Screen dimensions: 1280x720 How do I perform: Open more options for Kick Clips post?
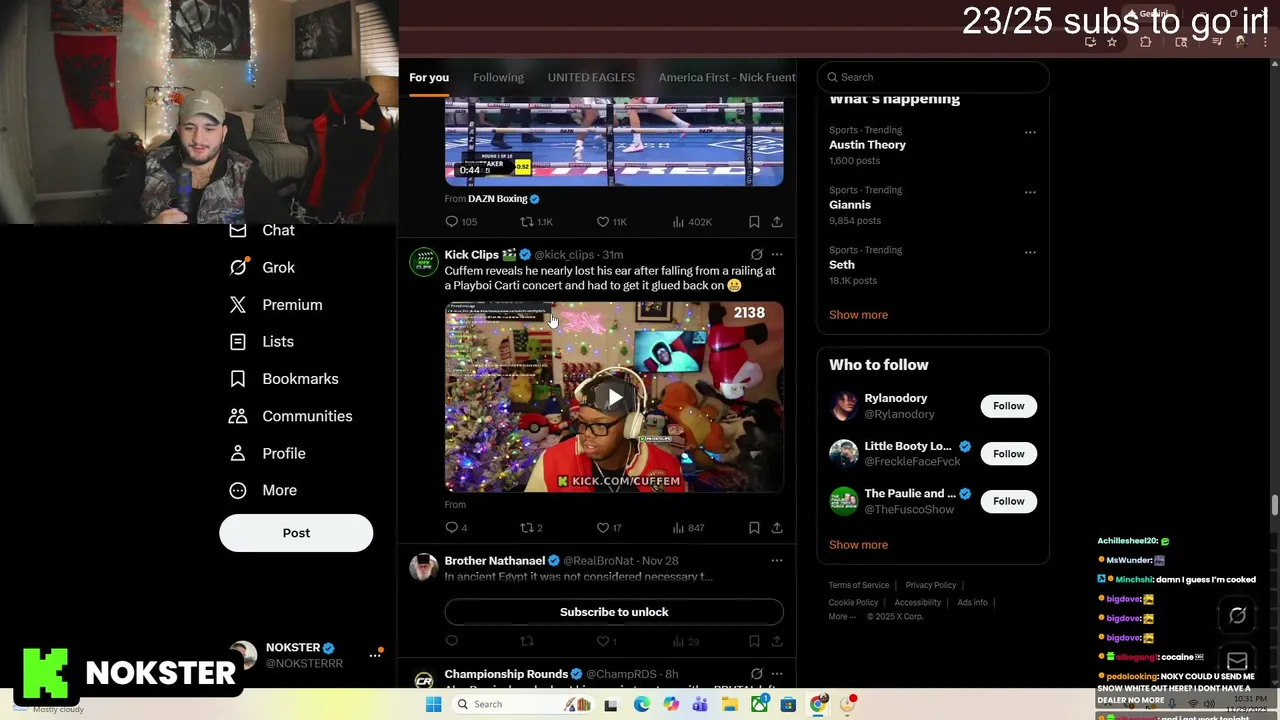click(777, 255)
